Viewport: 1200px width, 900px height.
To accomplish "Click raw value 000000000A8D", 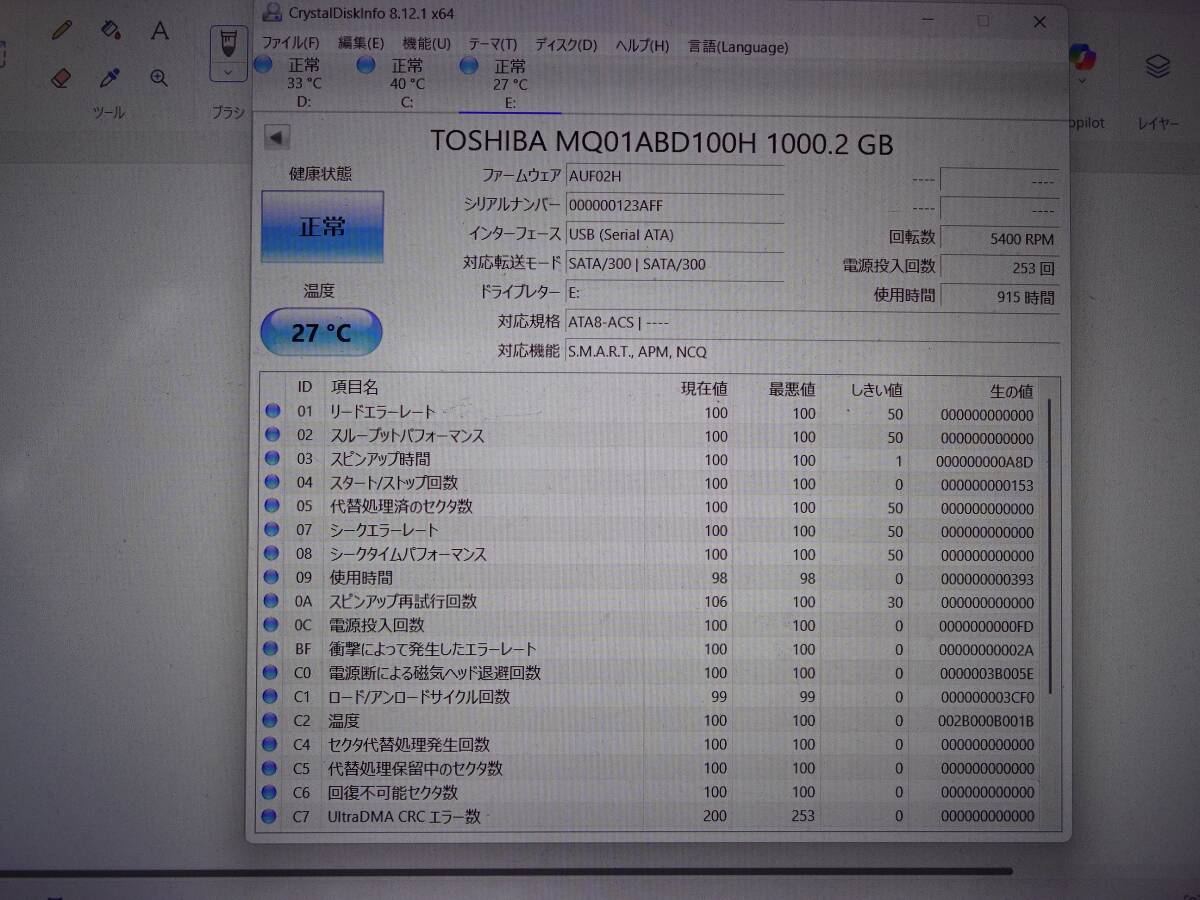I will click(x=986, y=462).
